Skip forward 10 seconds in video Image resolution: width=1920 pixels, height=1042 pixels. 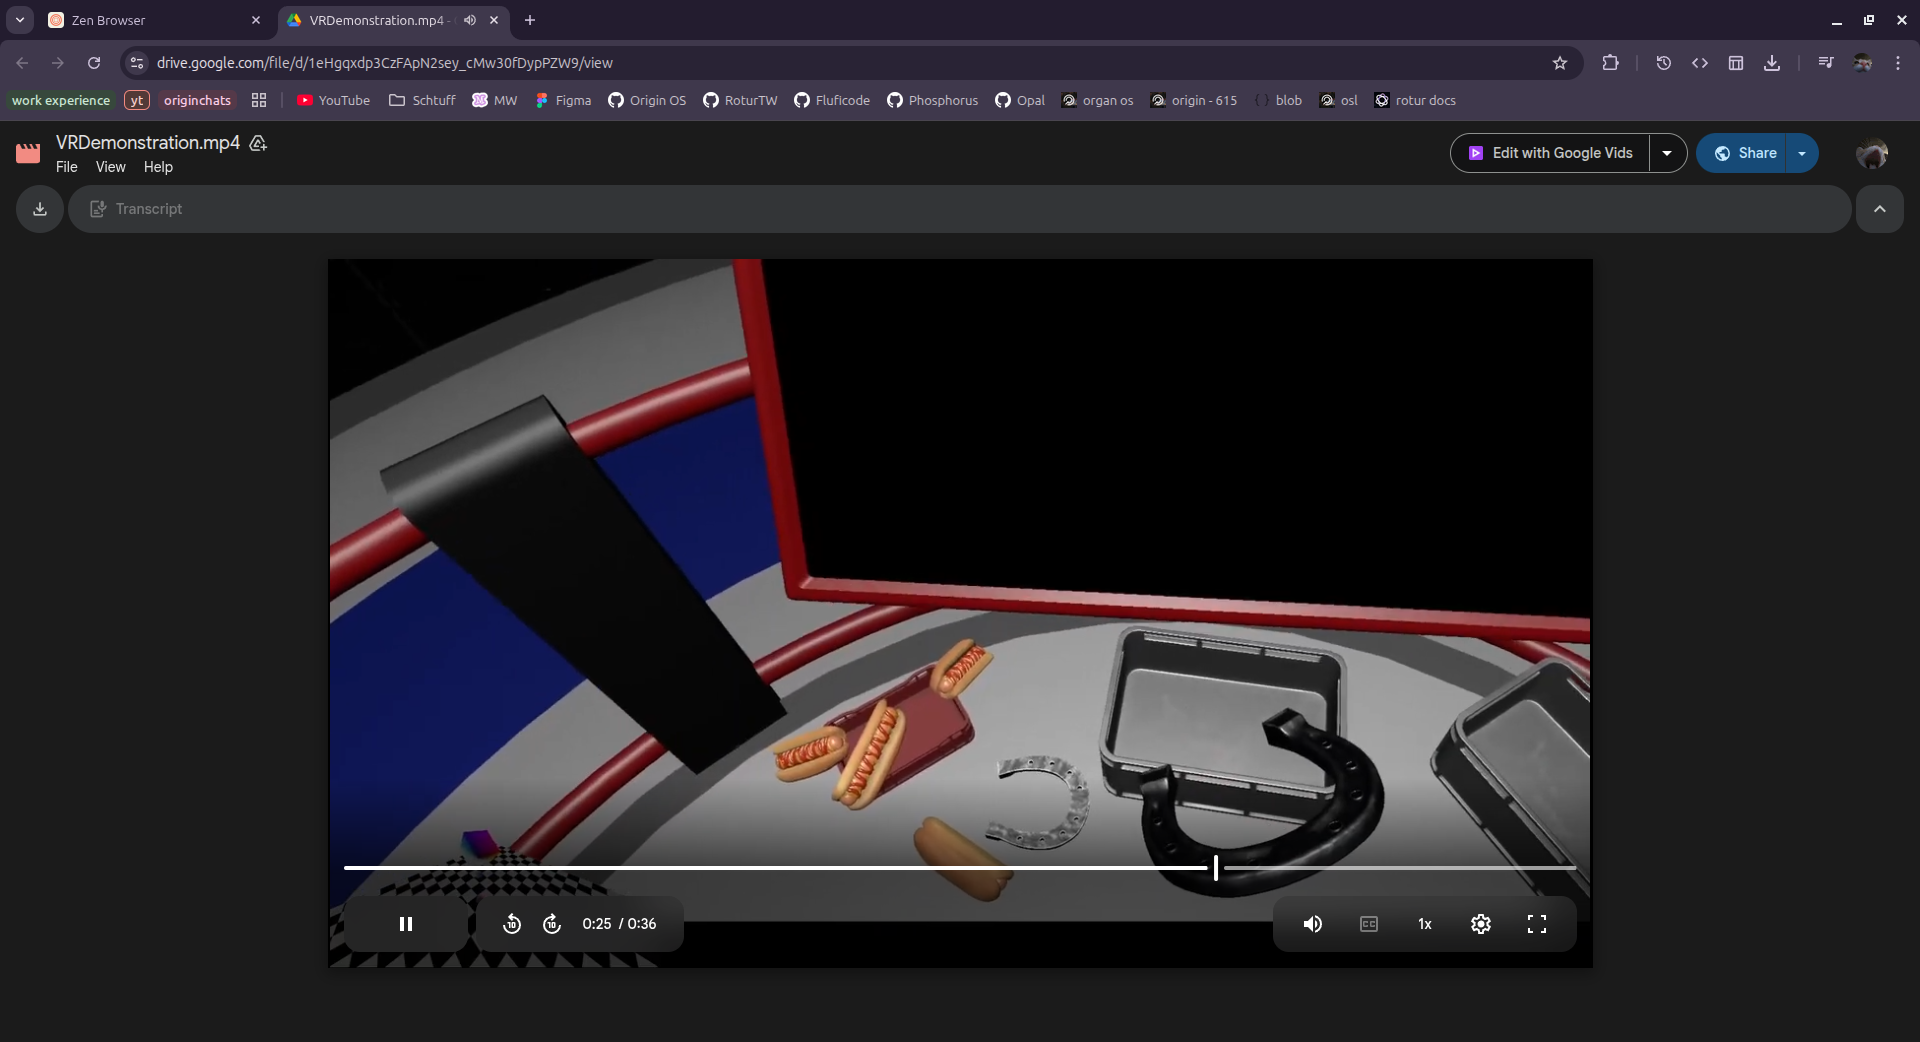click(552, 924)
